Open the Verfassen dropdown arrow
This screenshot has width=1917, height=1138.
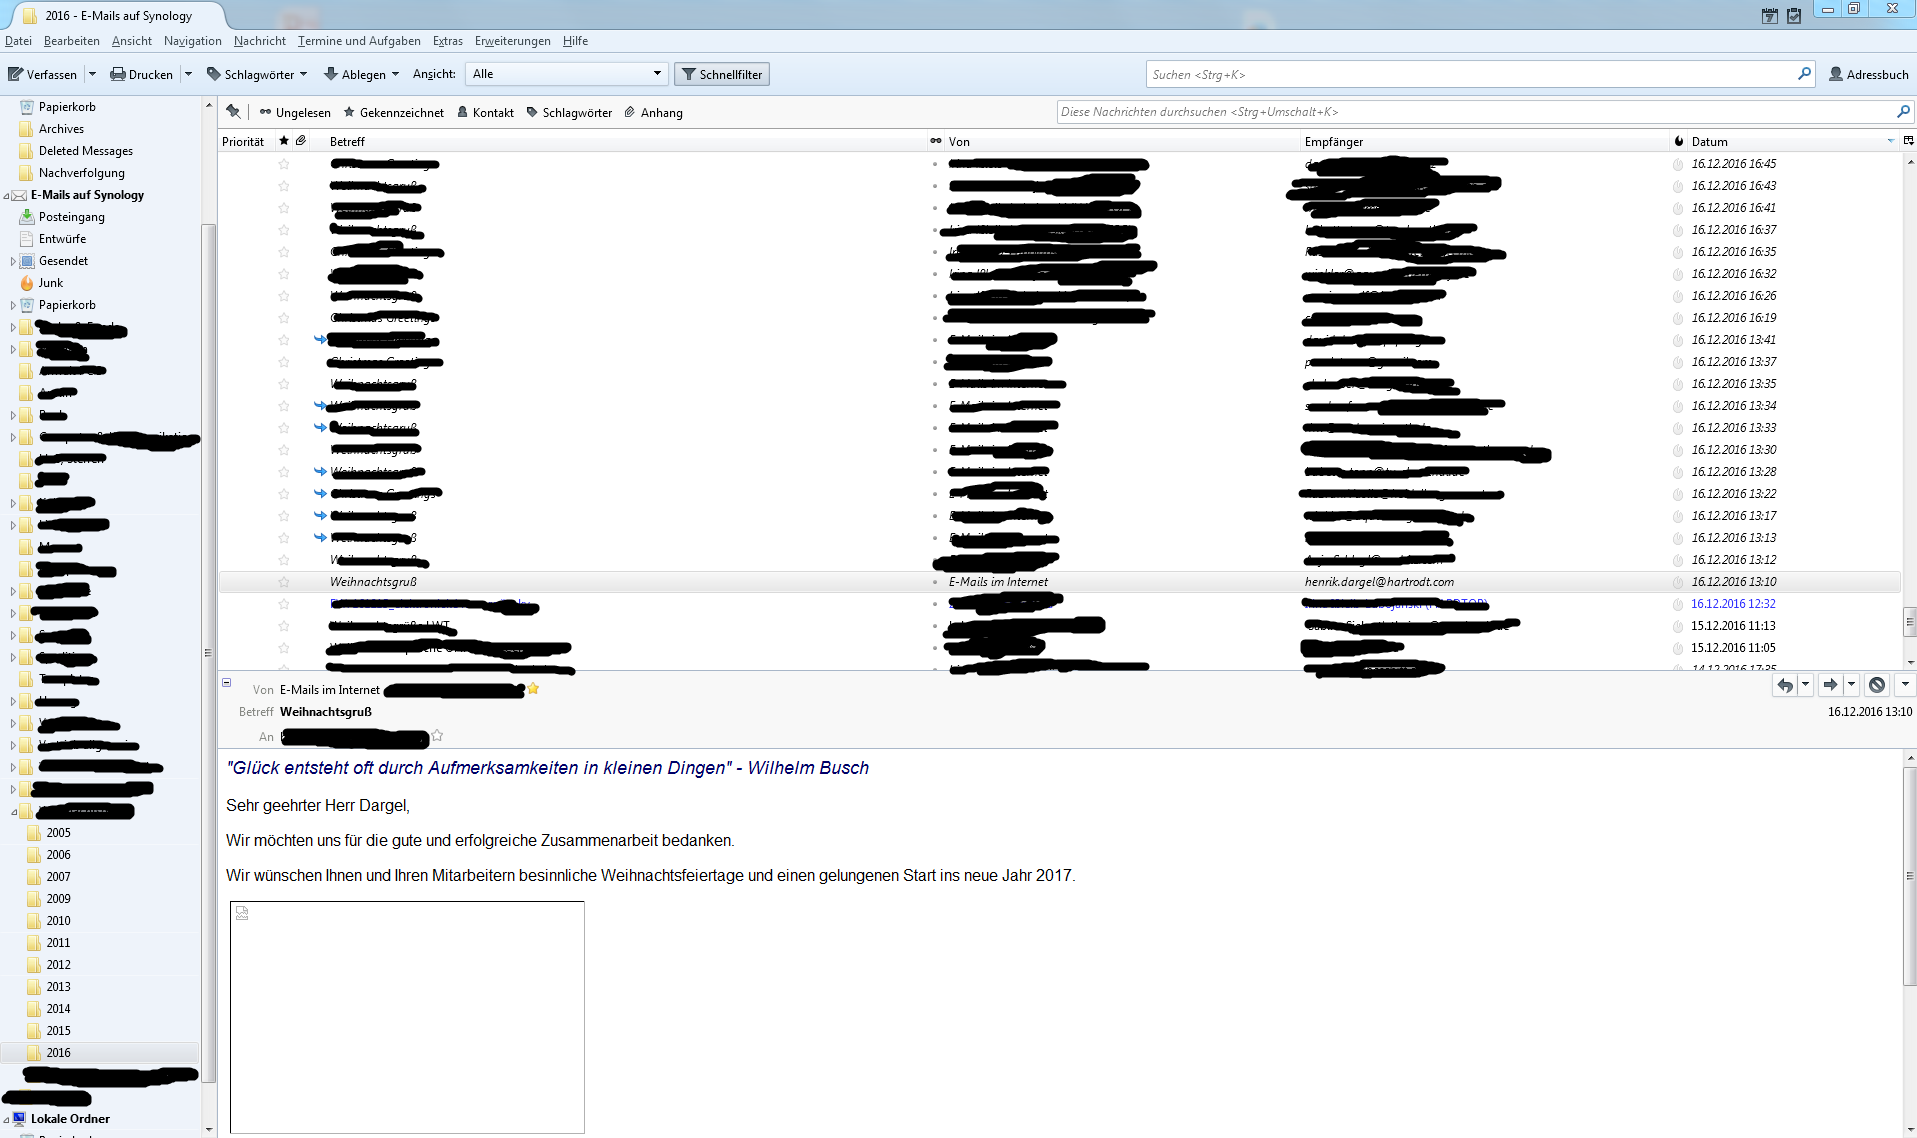[93, 74]
